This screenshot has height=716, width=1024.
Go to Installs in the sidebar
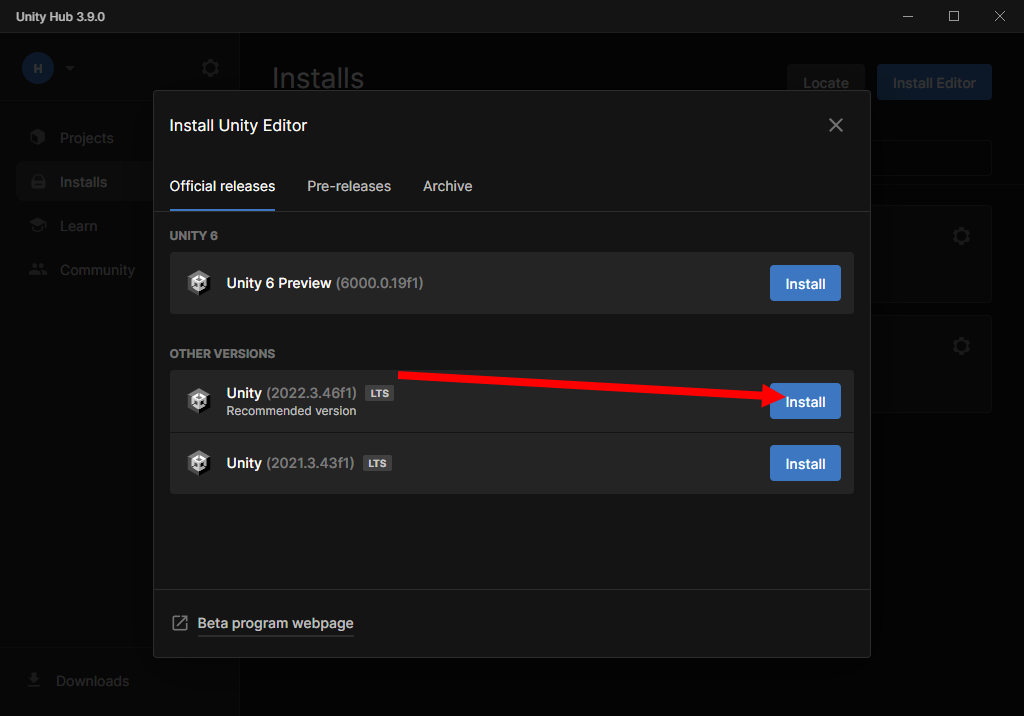coord(84,182)
